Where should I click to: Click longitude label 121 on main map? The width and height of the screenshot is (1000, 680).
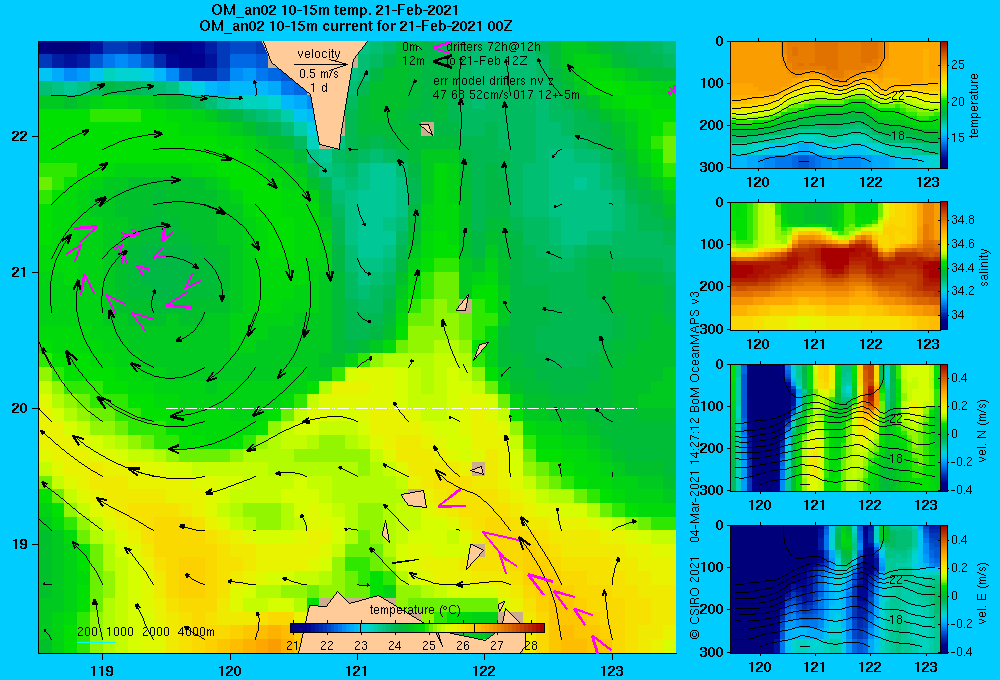[x=357, y=671]
